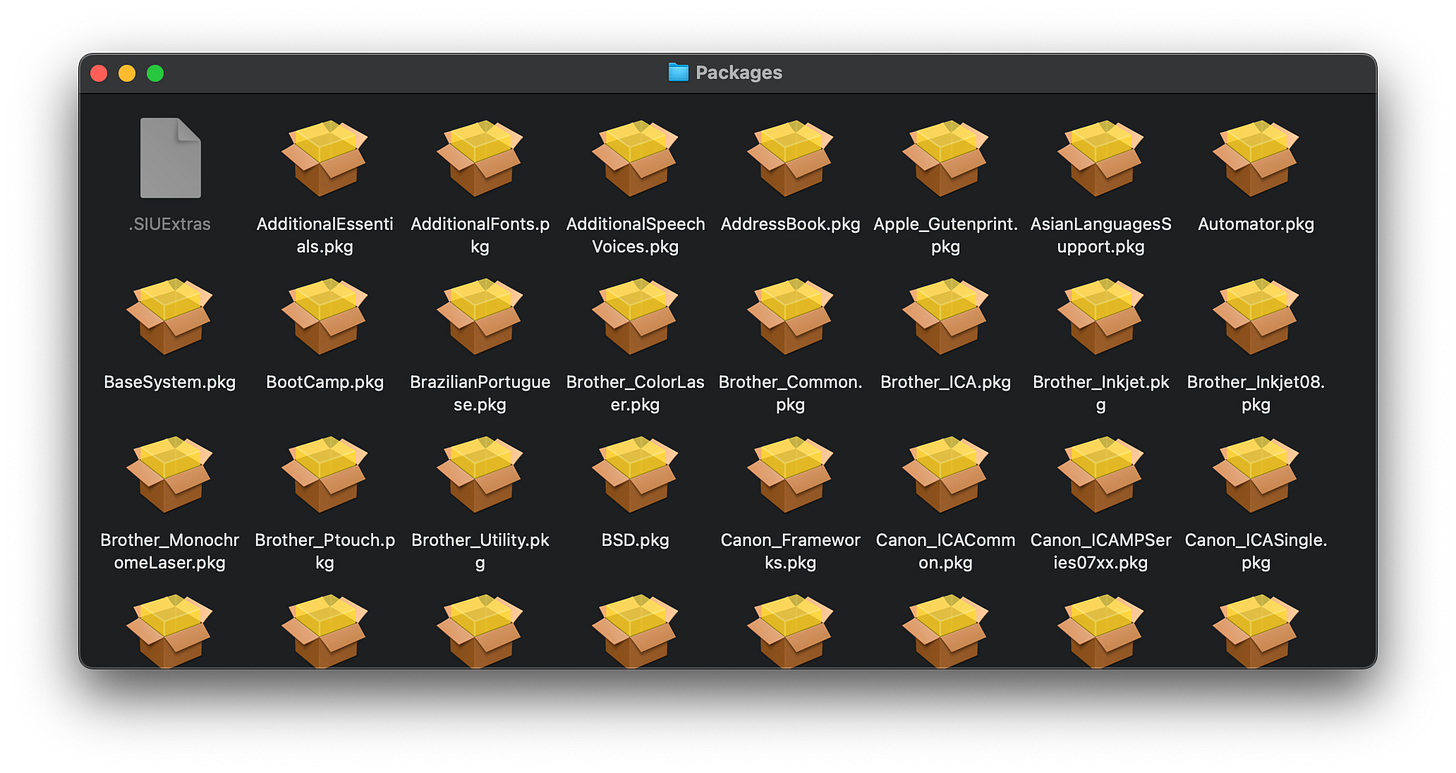The height and width of the screenshot is (773, 1456).
Task: Zoom the Packages window with green button
Action: coord(155,73)
